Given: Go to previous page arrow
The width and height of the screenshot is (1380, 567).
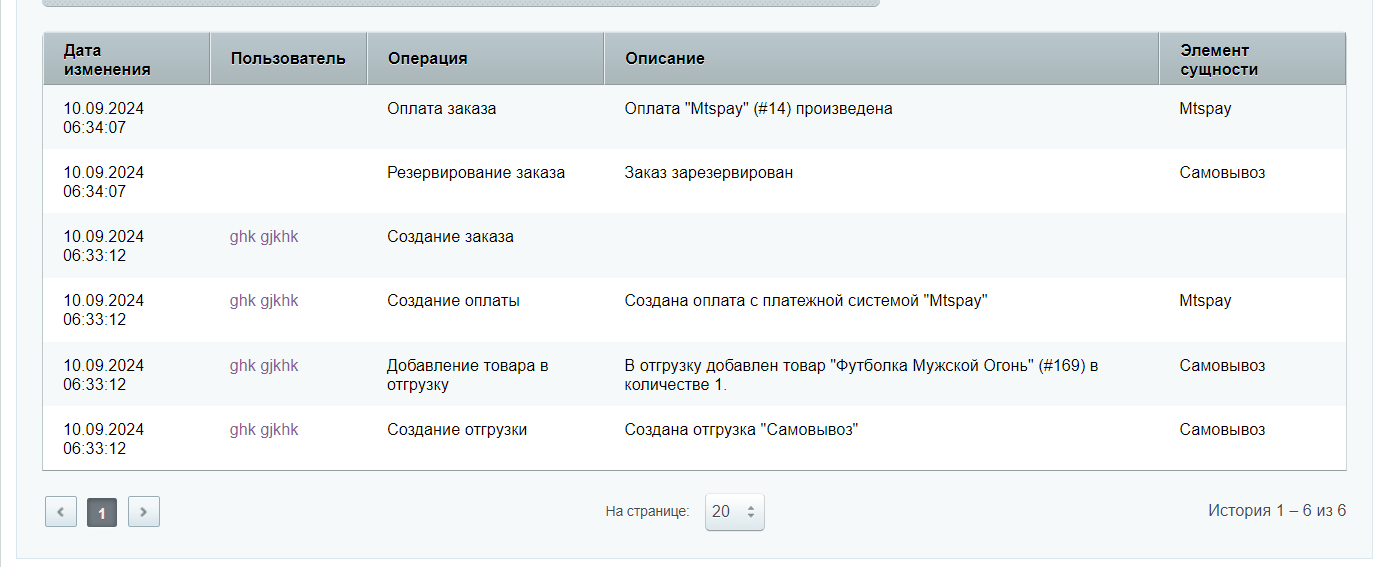Looking at the screenshot, I should (x=61, y=512).
